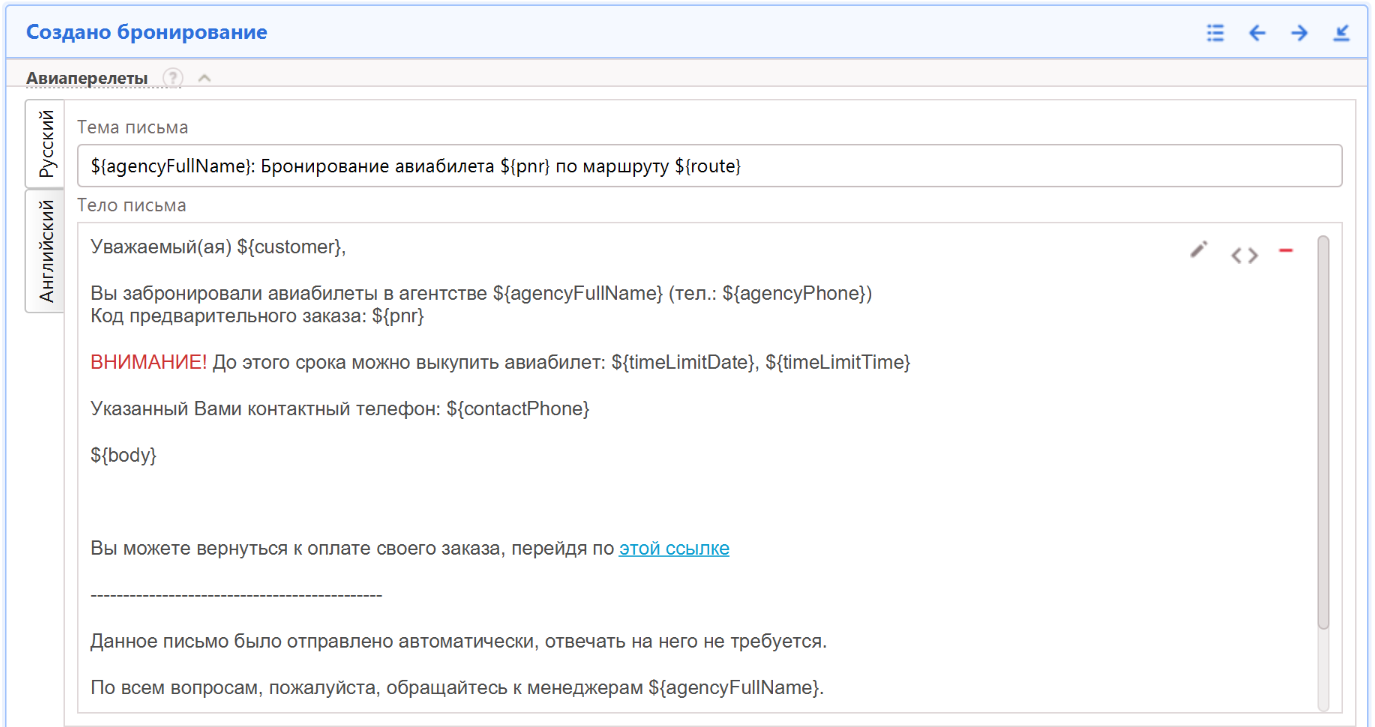Click the red ВНИМАНИЕ! text
The width and height of the screenshot is (1375, 727).
(148, 362)
